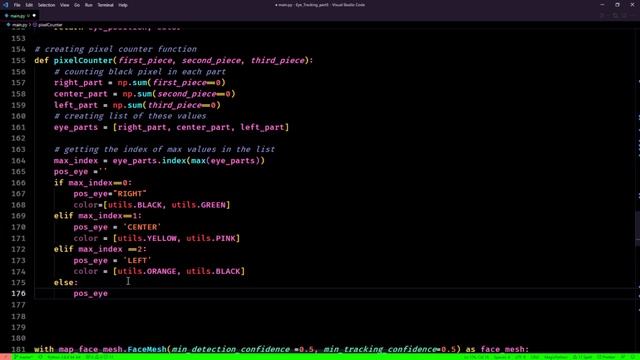Click utils.YELLOW on line 171
Screen dimensions: 640x360
pos(147,238)
